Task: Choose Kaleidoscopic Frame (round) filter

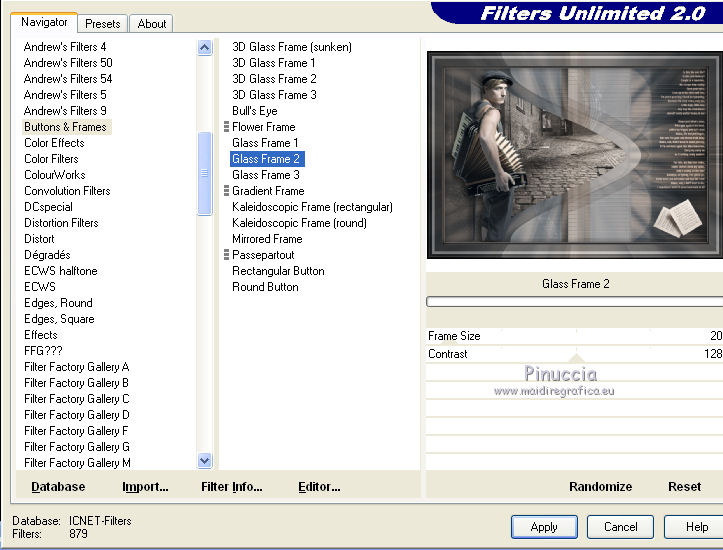Action: tap(300, 223)
